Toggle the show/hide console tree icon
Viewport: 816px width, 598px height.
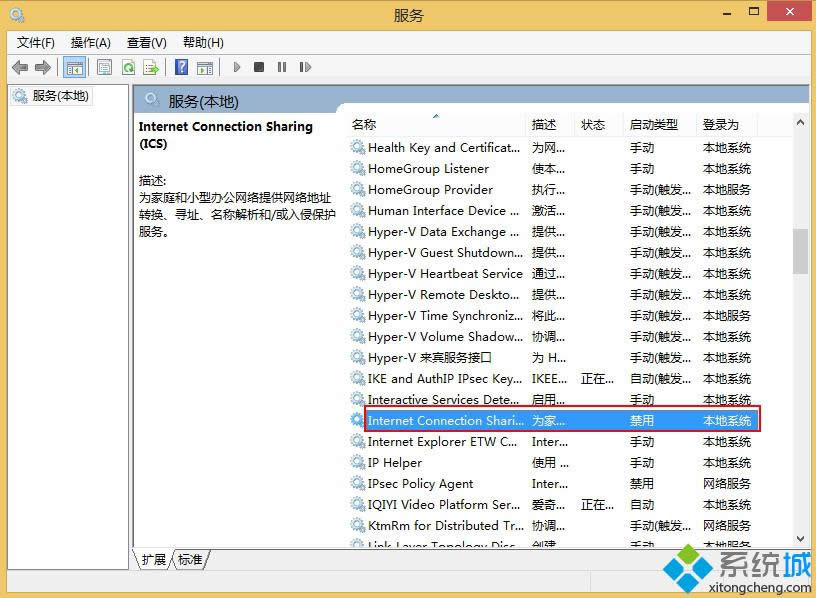click(74, 68)
